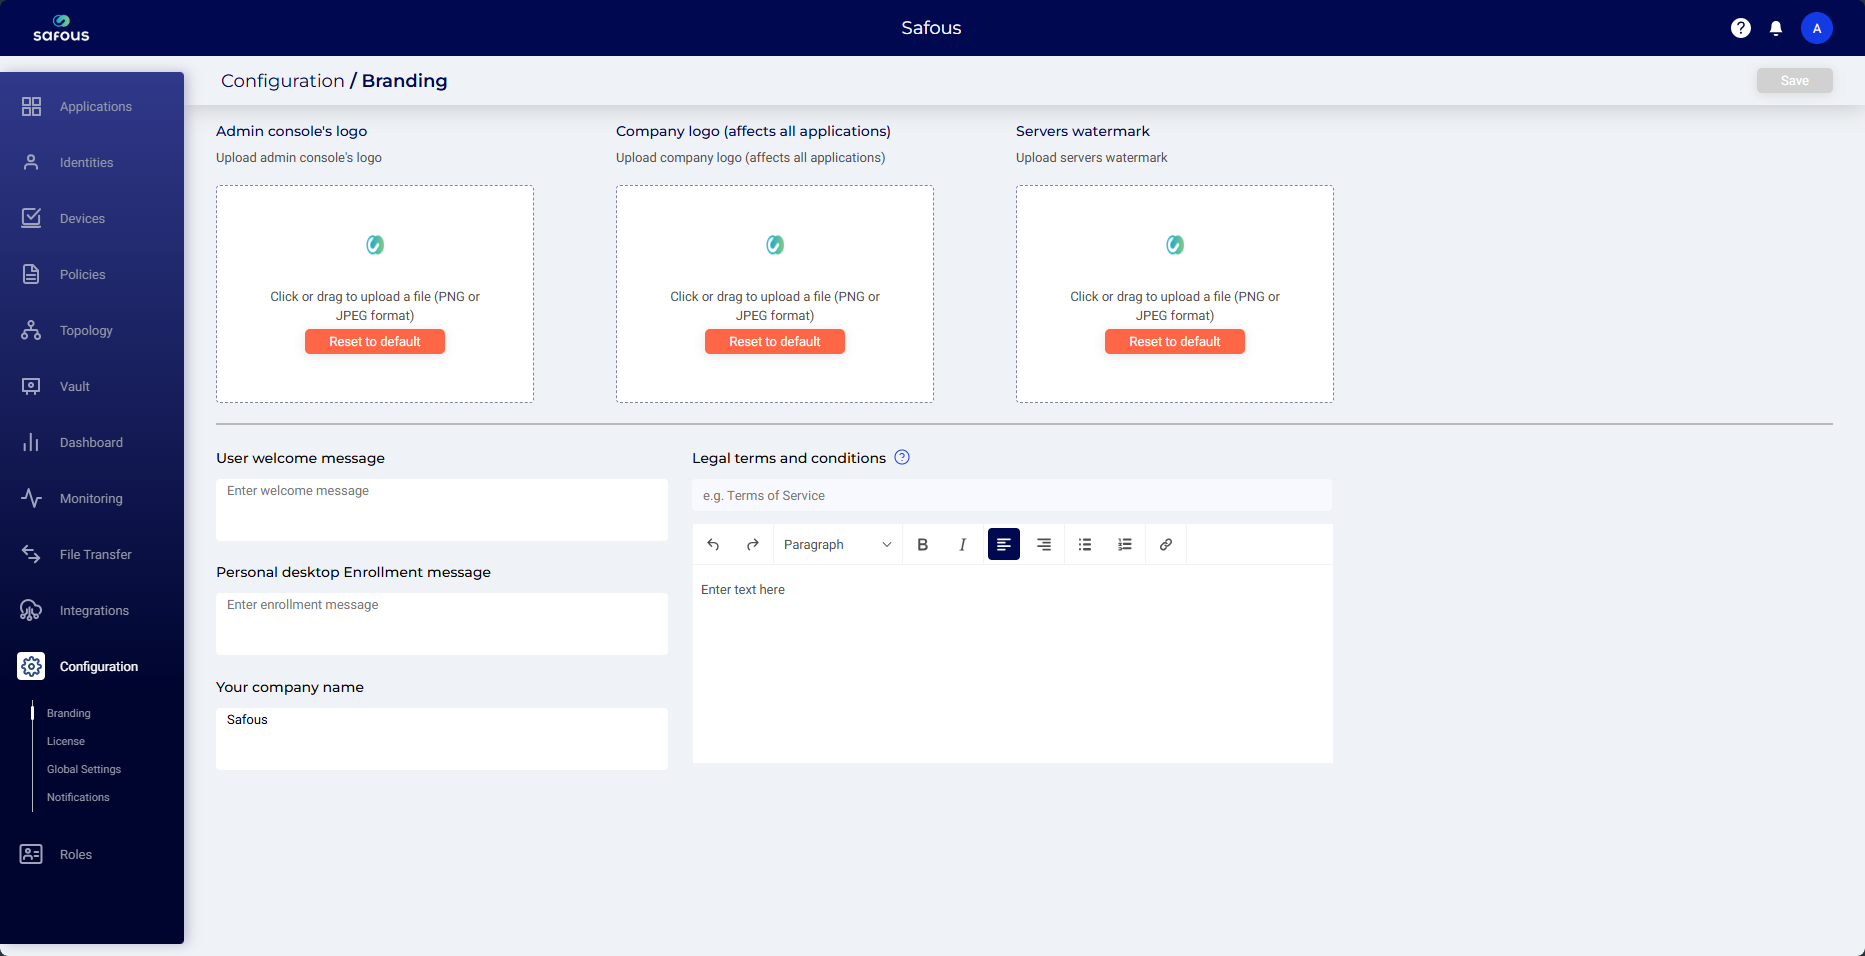This screenshot has width=1865, height=956.
Task: Open the notifications bell
Action: point(1776,28)
